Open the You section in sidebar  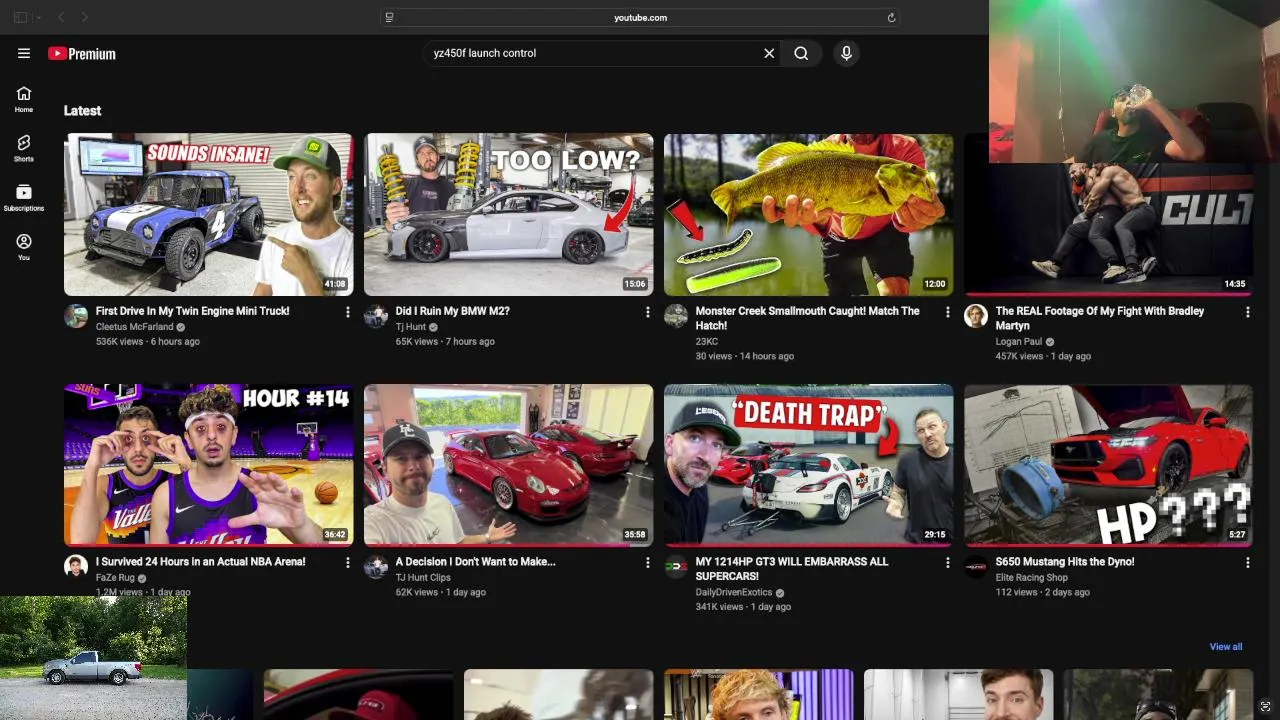pyautogui.click(x=24, y=247)
